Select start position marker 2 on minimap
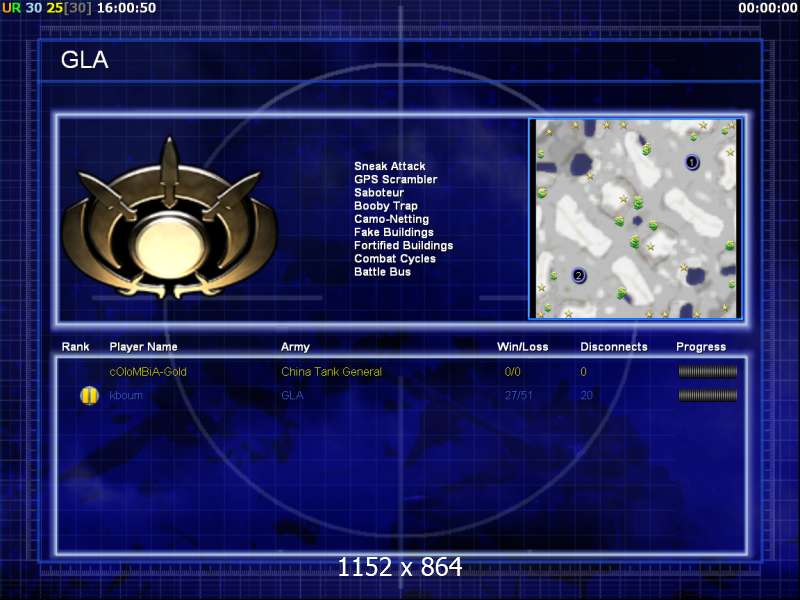The image size is (800, 600). pos(578,276)
